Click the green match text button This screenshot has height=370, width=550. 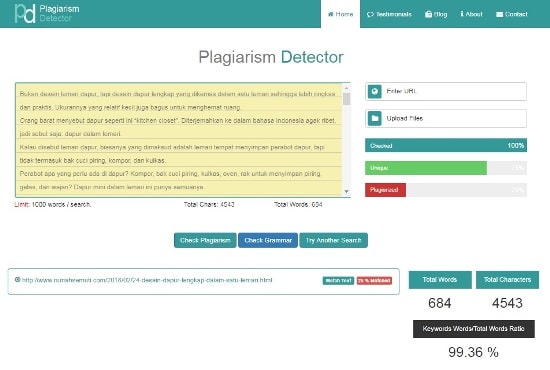tap(338, 281)
